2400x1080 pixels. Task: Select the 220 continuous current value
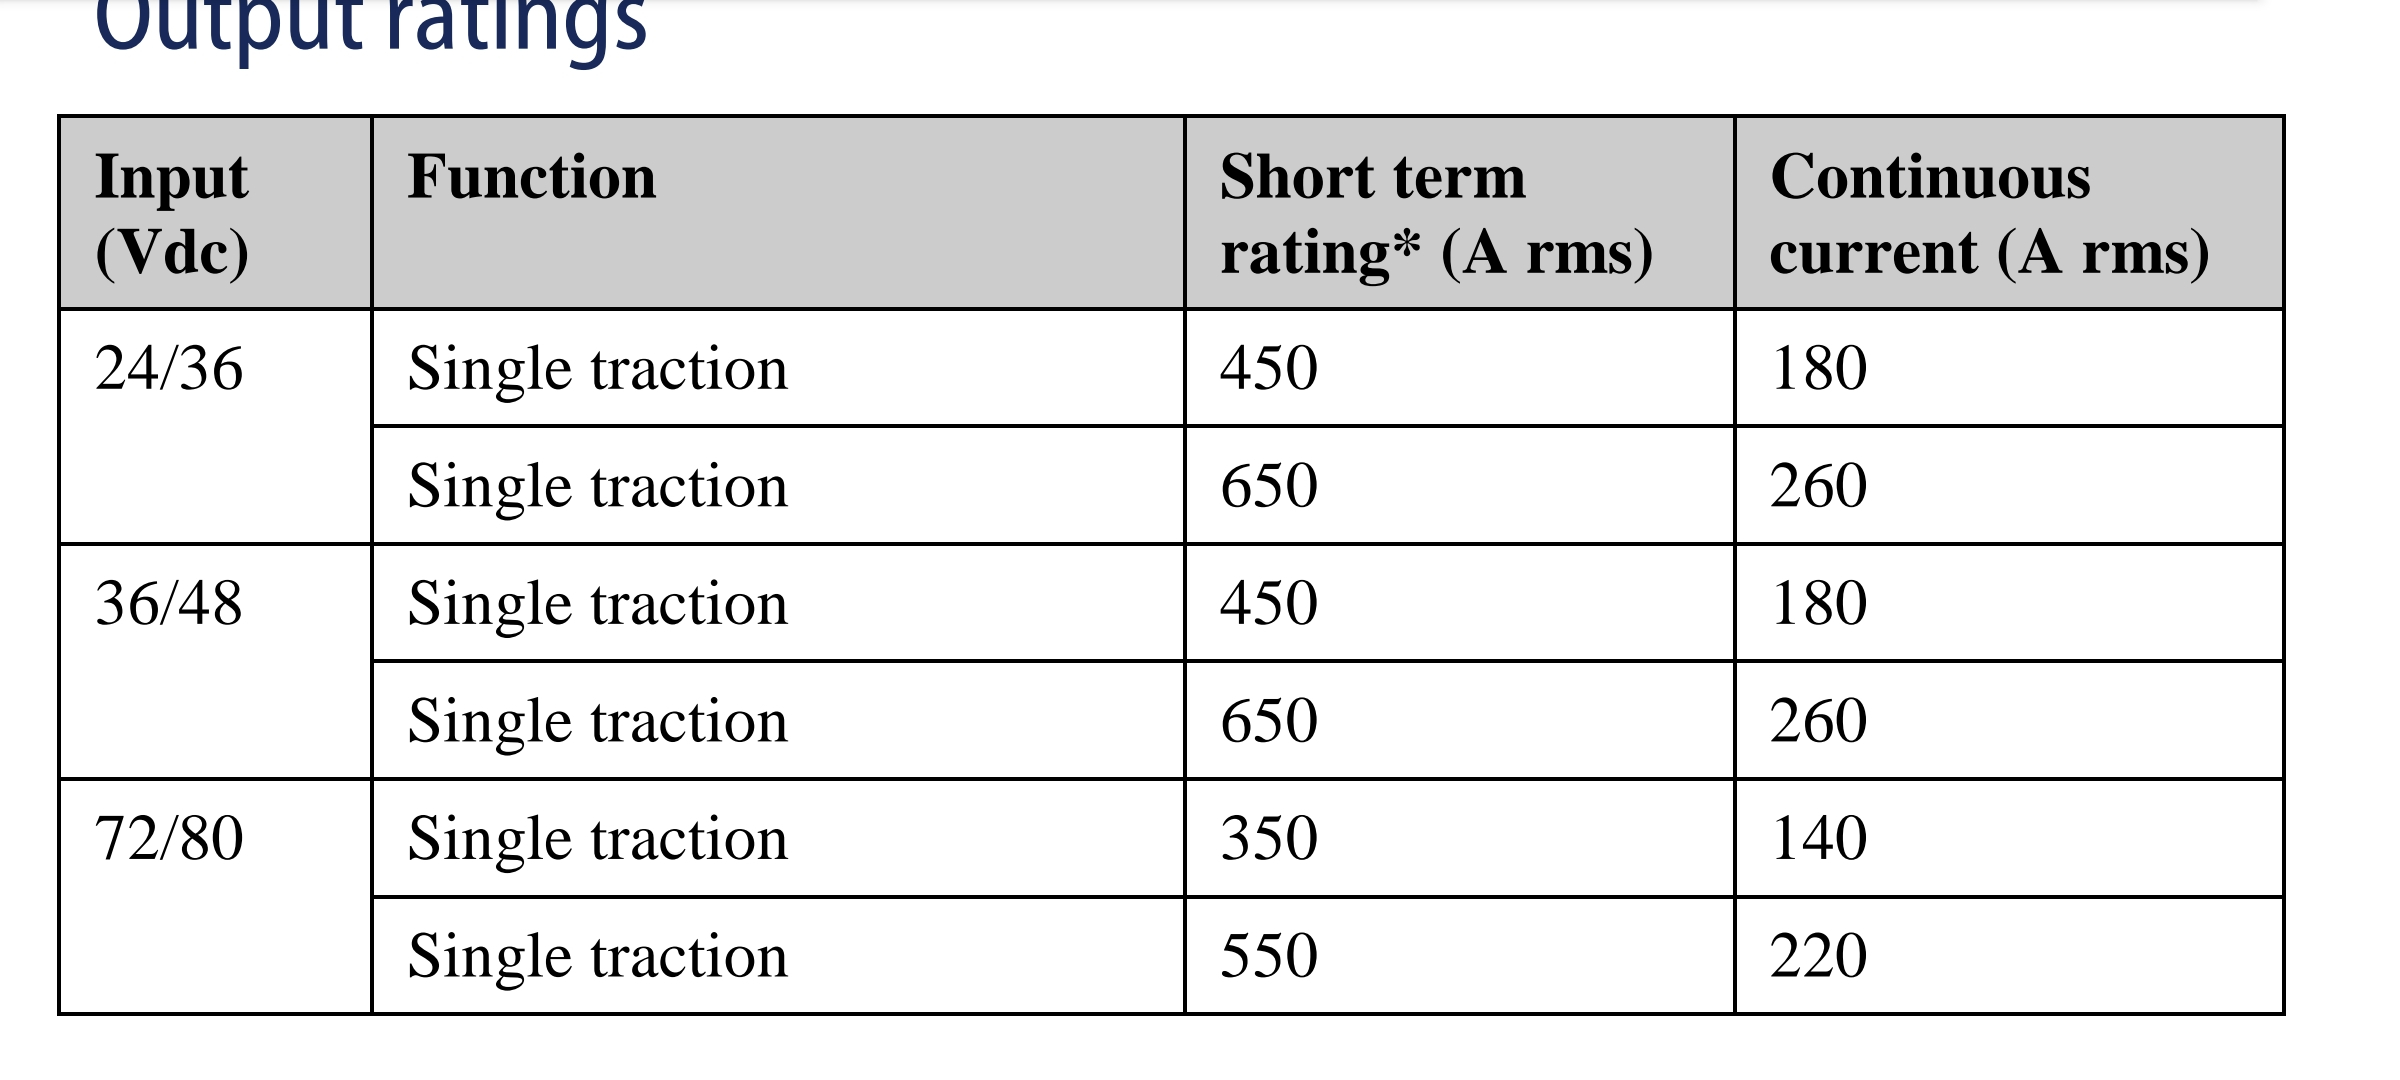tap(1818, 956)
